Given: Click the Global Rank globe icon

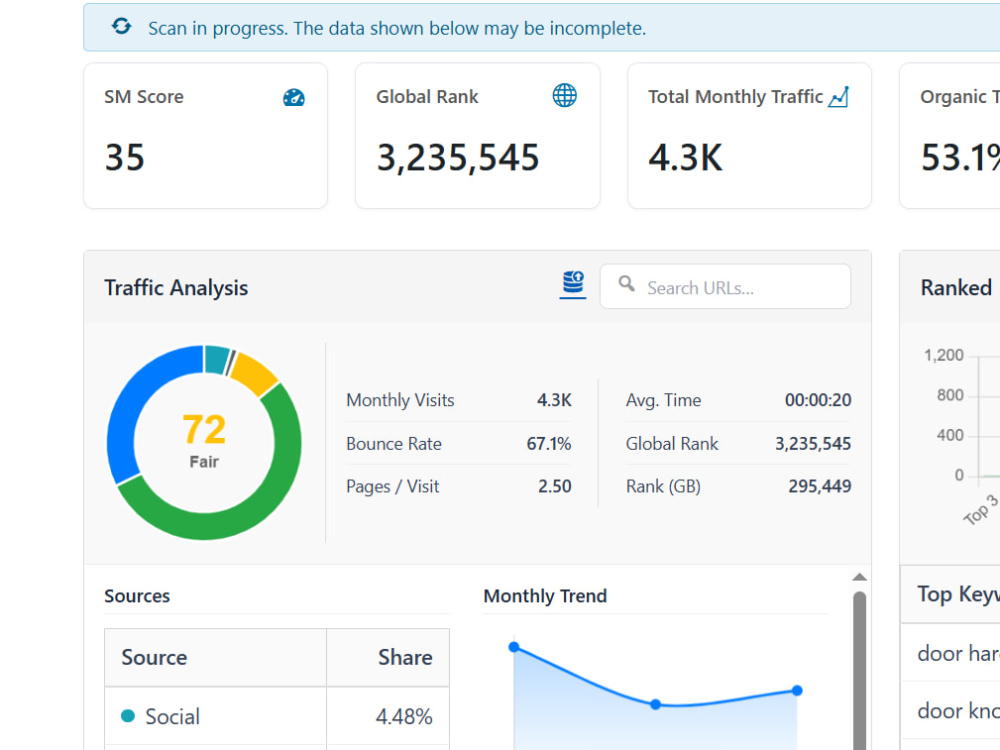Looking at the screenshot, I should click(x=564, y=96).
